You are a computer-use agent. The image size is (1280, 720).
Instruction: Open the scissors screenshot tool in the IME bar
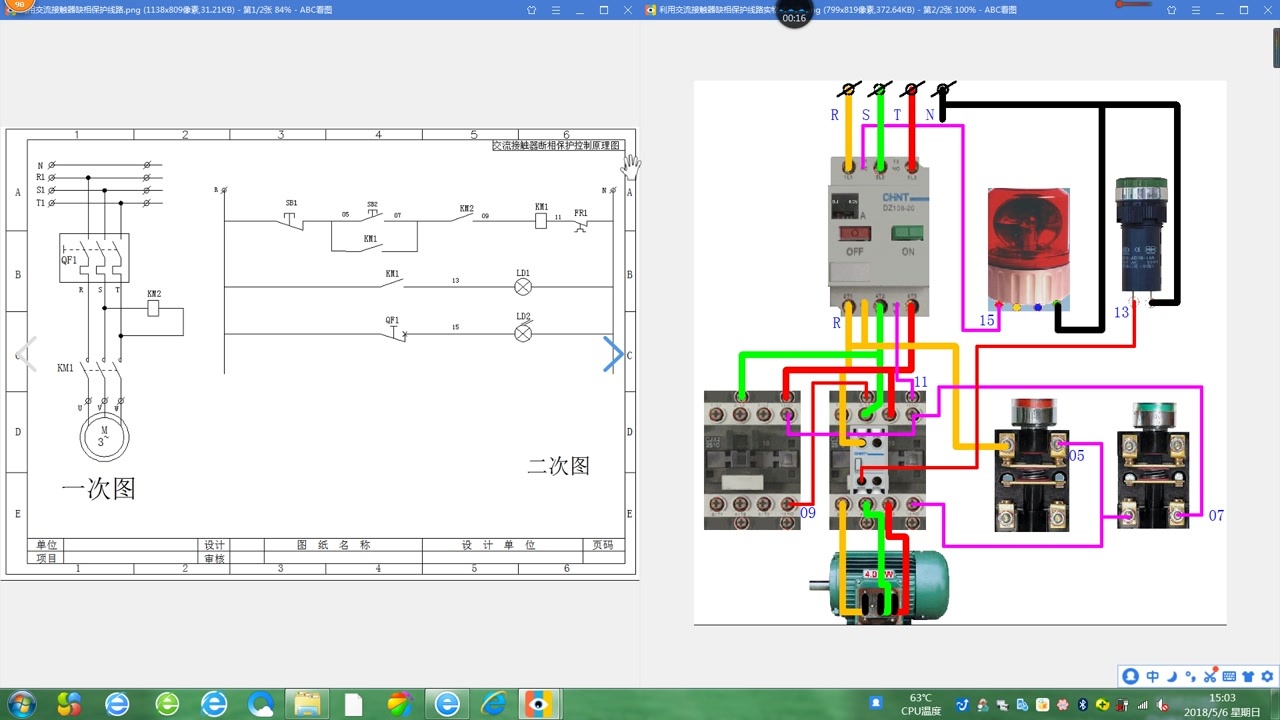click(x=1210, y=676)
